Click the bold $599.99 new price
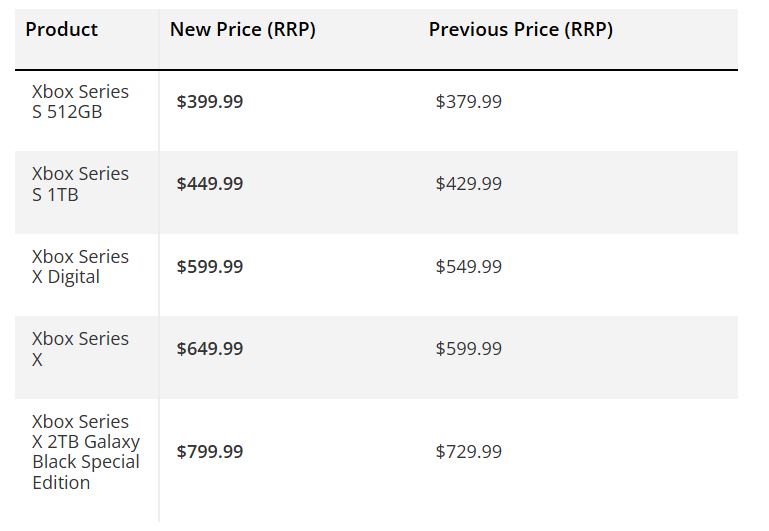The width and height of the screenshot is (769, 531). (209, 267)
